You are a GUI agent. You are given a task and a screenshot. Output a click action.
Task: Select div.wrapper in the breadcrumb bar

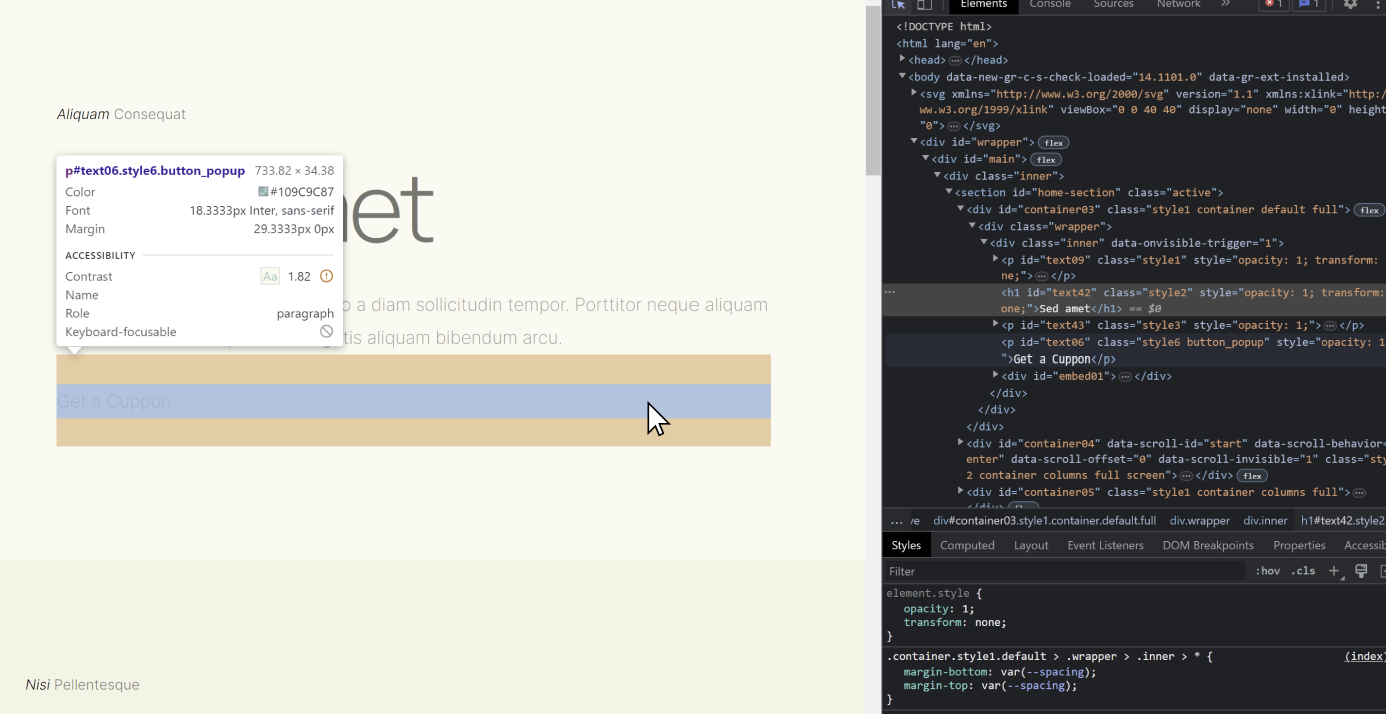1199,521
